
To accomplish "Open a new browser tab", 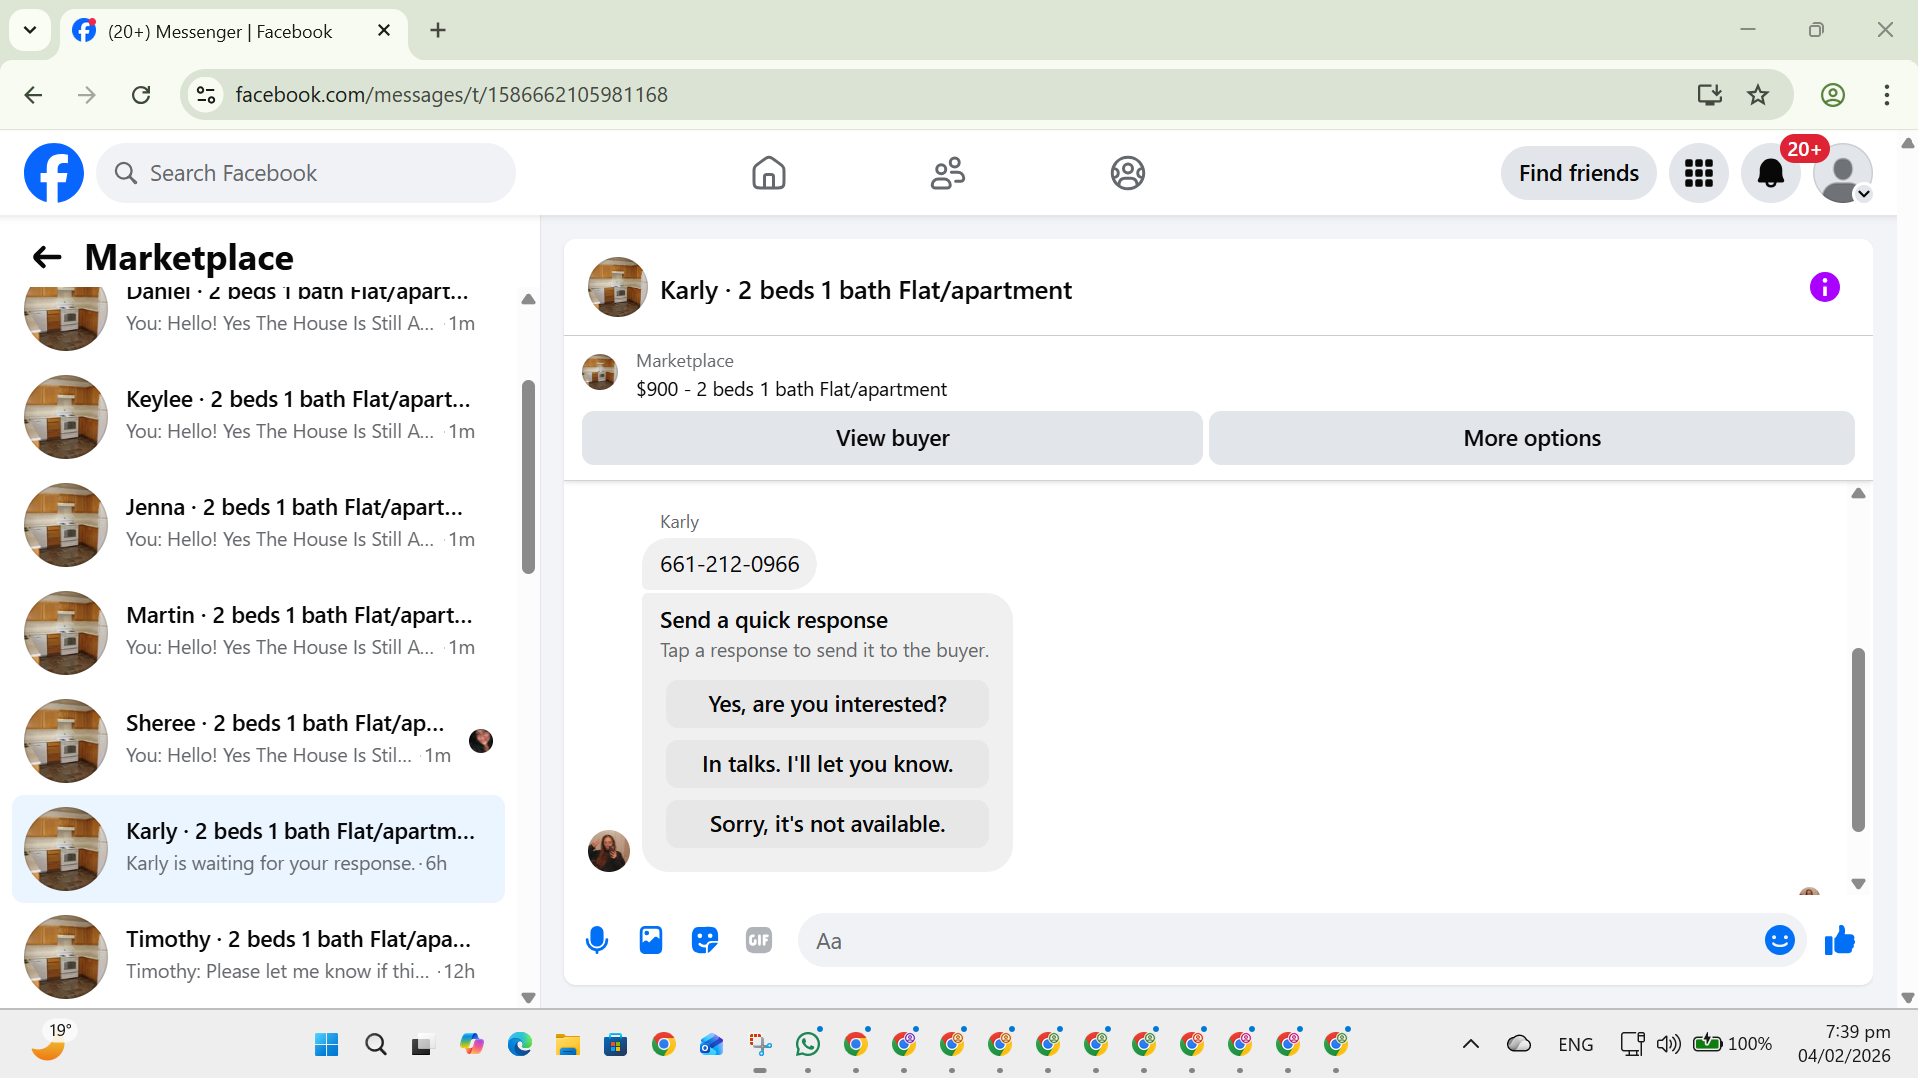I will click(438, 31).
